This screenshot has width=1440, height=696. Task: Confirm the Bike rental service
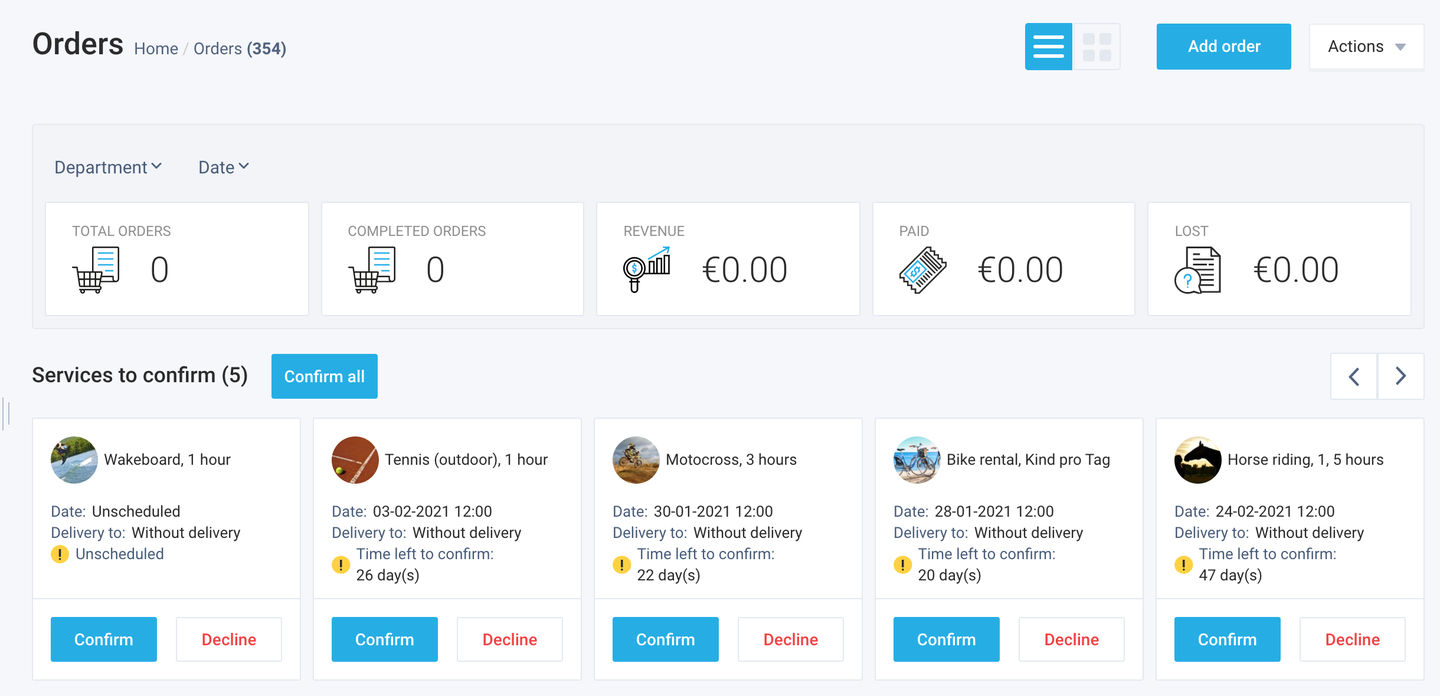point(947,639)
